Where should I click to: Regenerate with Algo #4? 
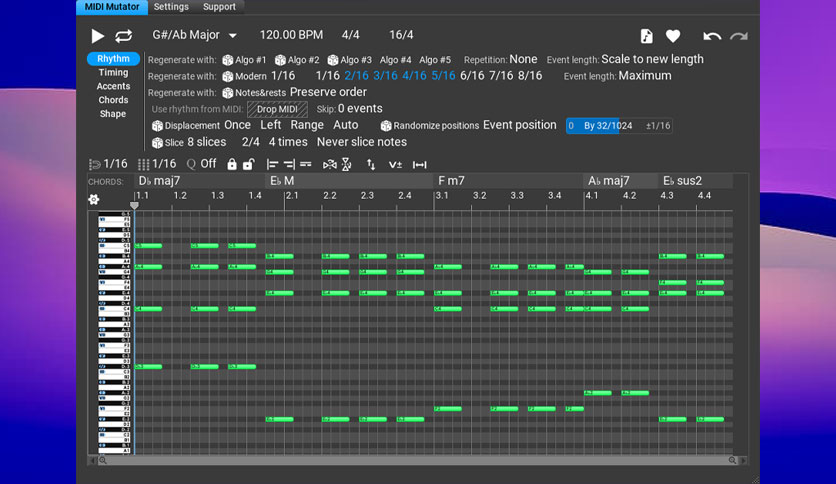coord(396,60)
